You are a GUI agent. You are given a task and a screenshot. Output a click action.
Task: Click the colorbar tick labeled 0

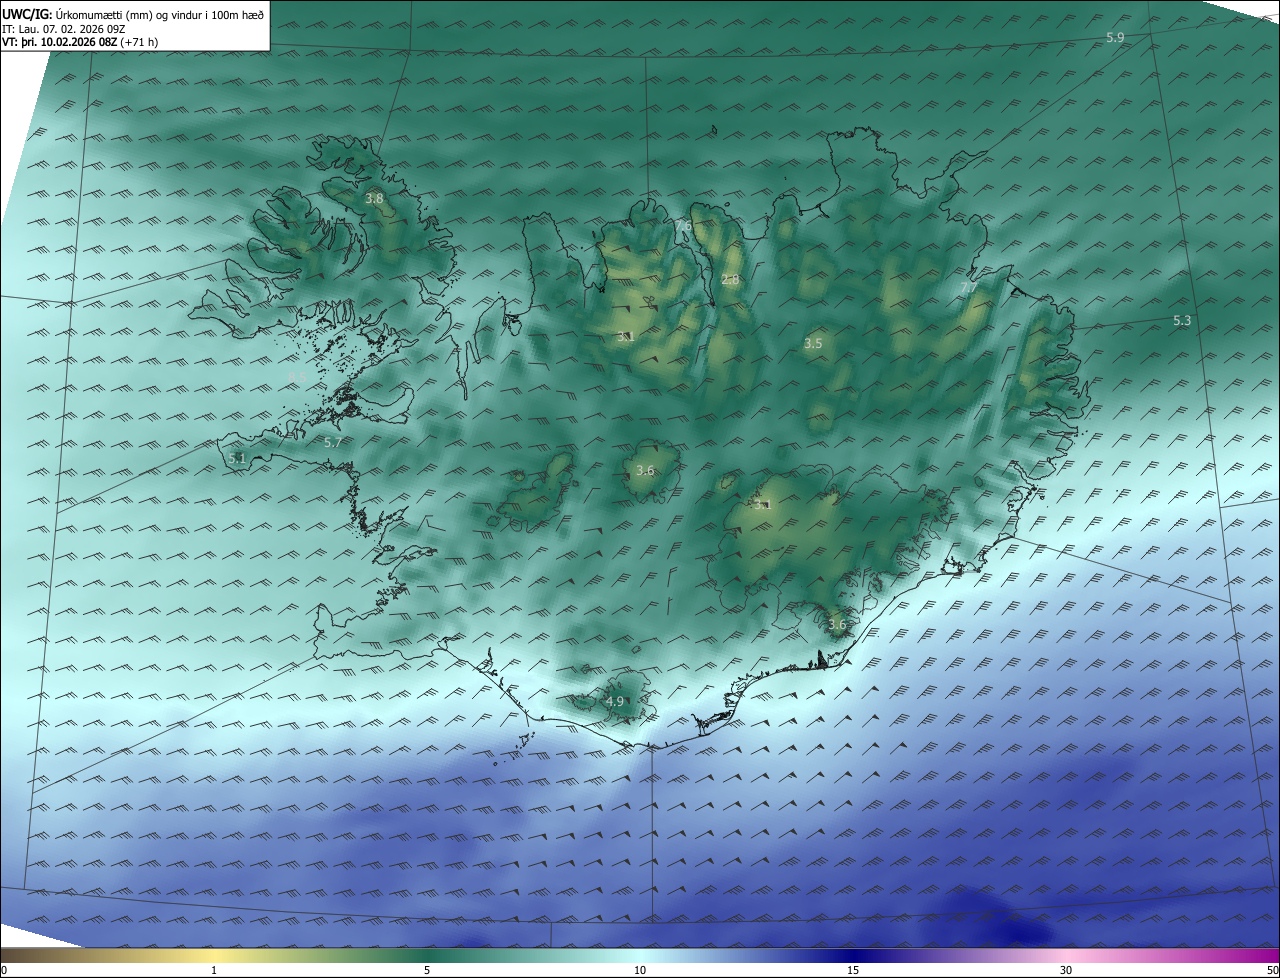4,971
